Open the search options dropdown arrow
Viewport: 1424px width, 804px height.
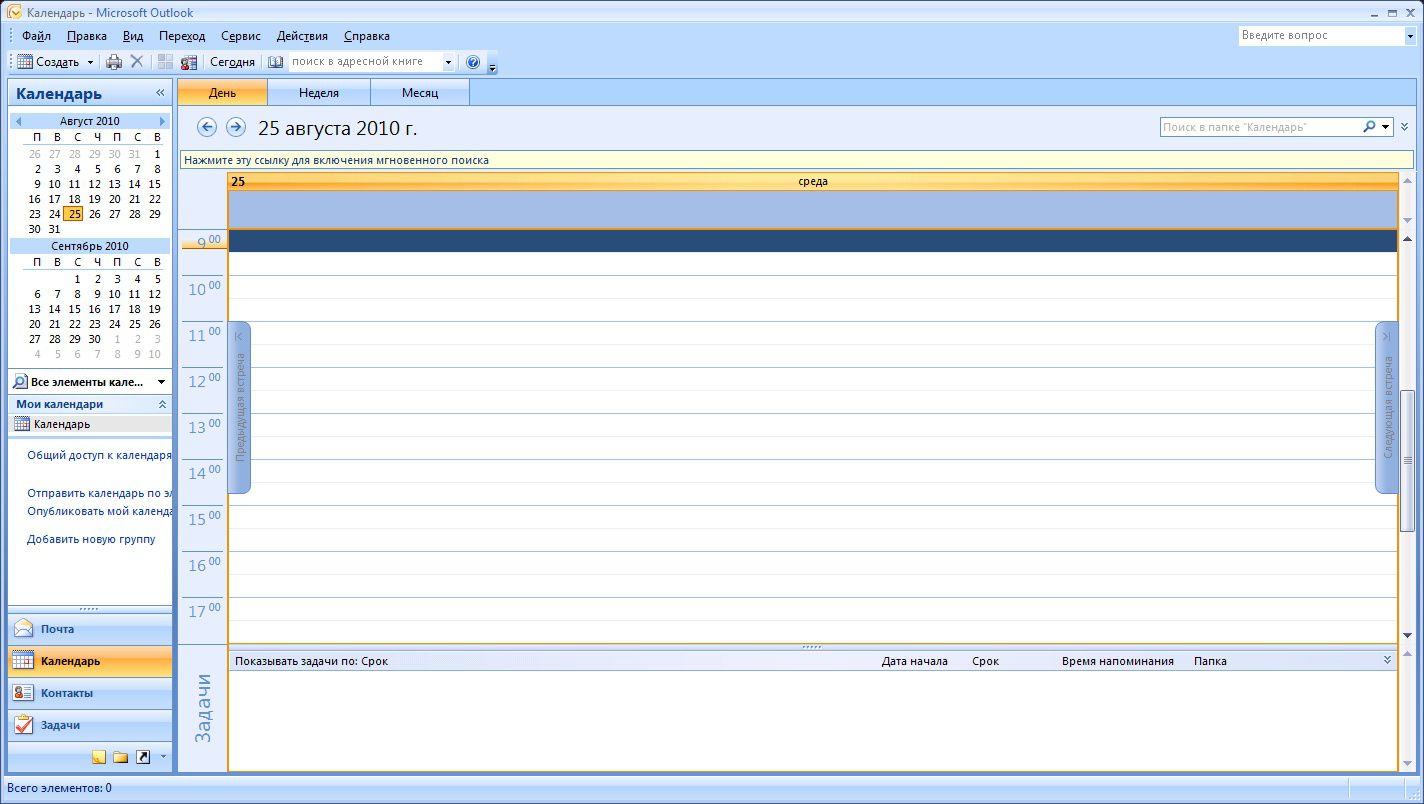pyautogui.click(x=1386, y=127)
